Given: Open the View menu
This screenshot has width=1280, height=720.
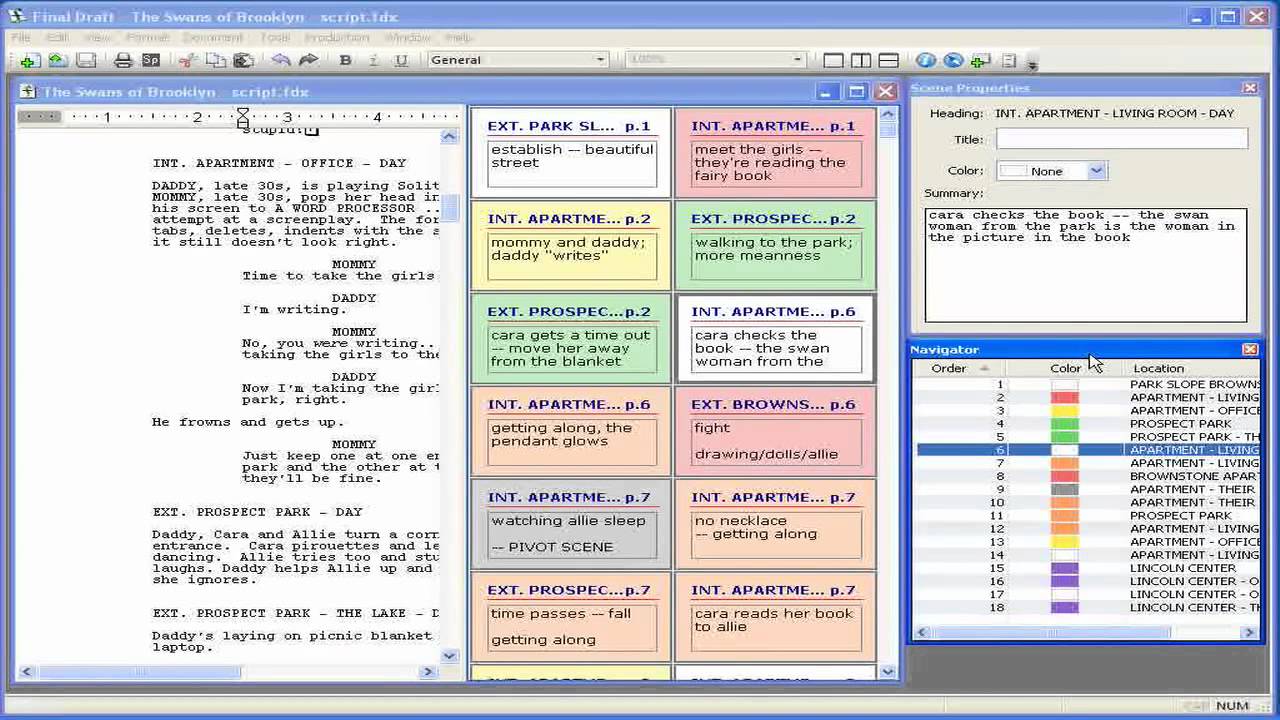Looking at the screenshot, I should 97,37.
